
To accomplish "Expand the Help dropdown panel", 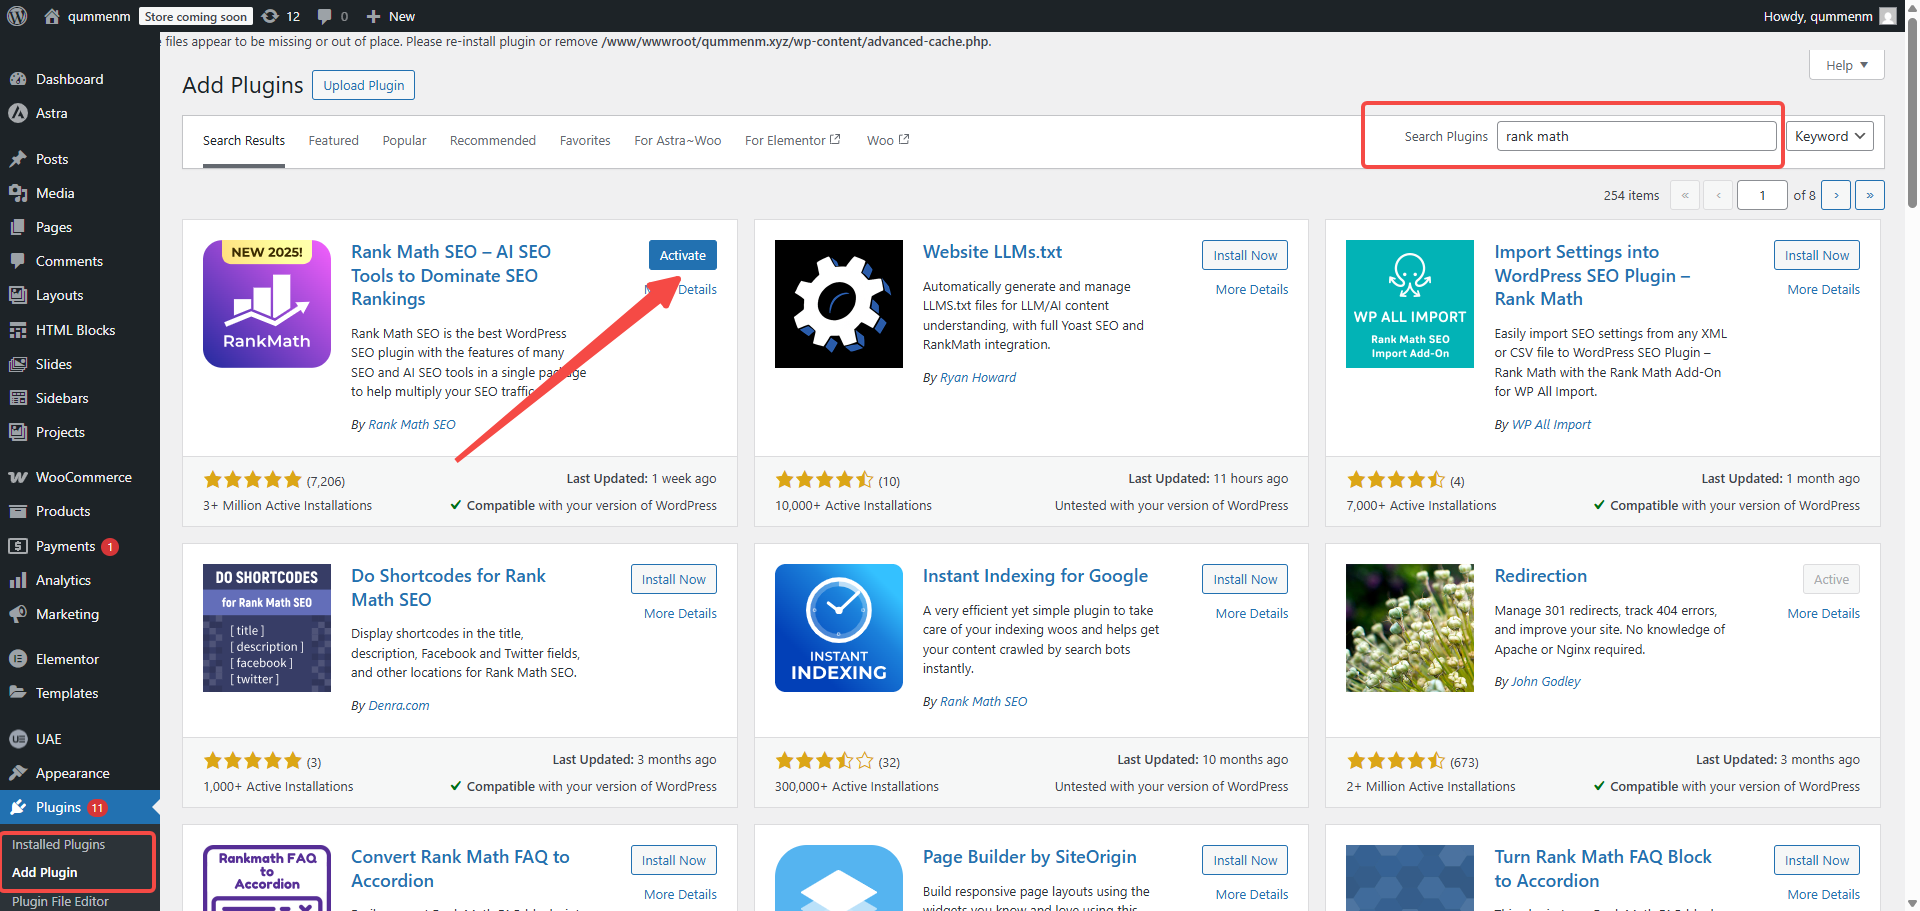I will click(1846, 65).
